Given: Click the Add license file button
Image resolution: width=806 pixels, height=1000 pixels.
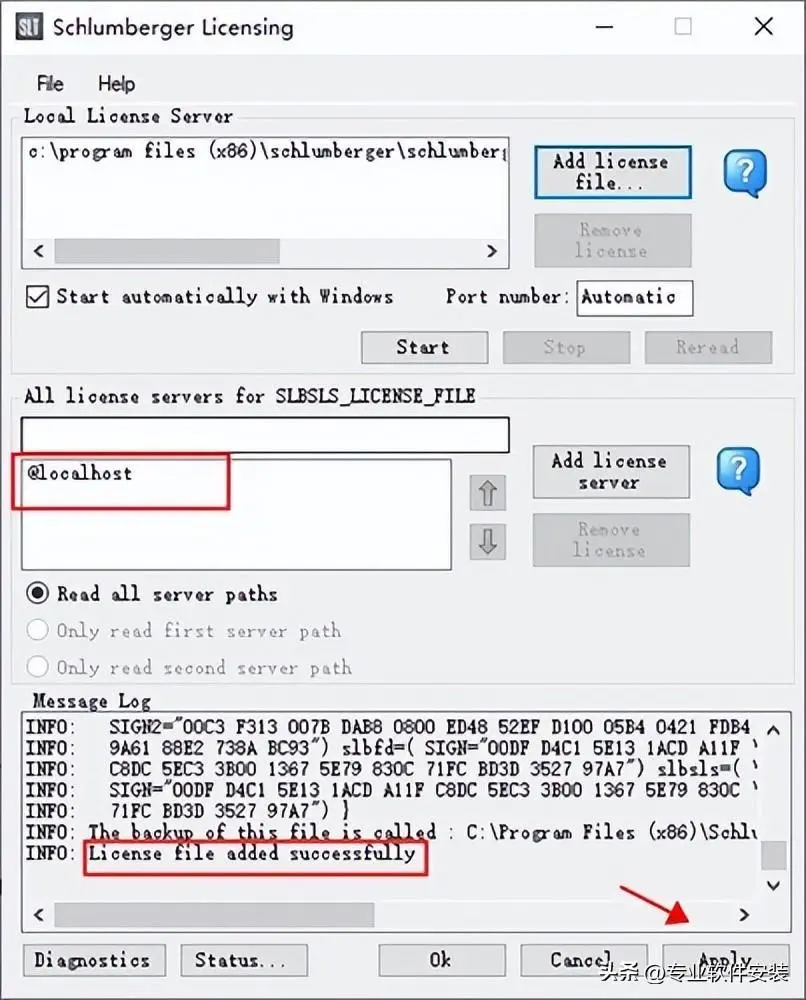Looking at the screenshot, I should [x=613, y=172].
